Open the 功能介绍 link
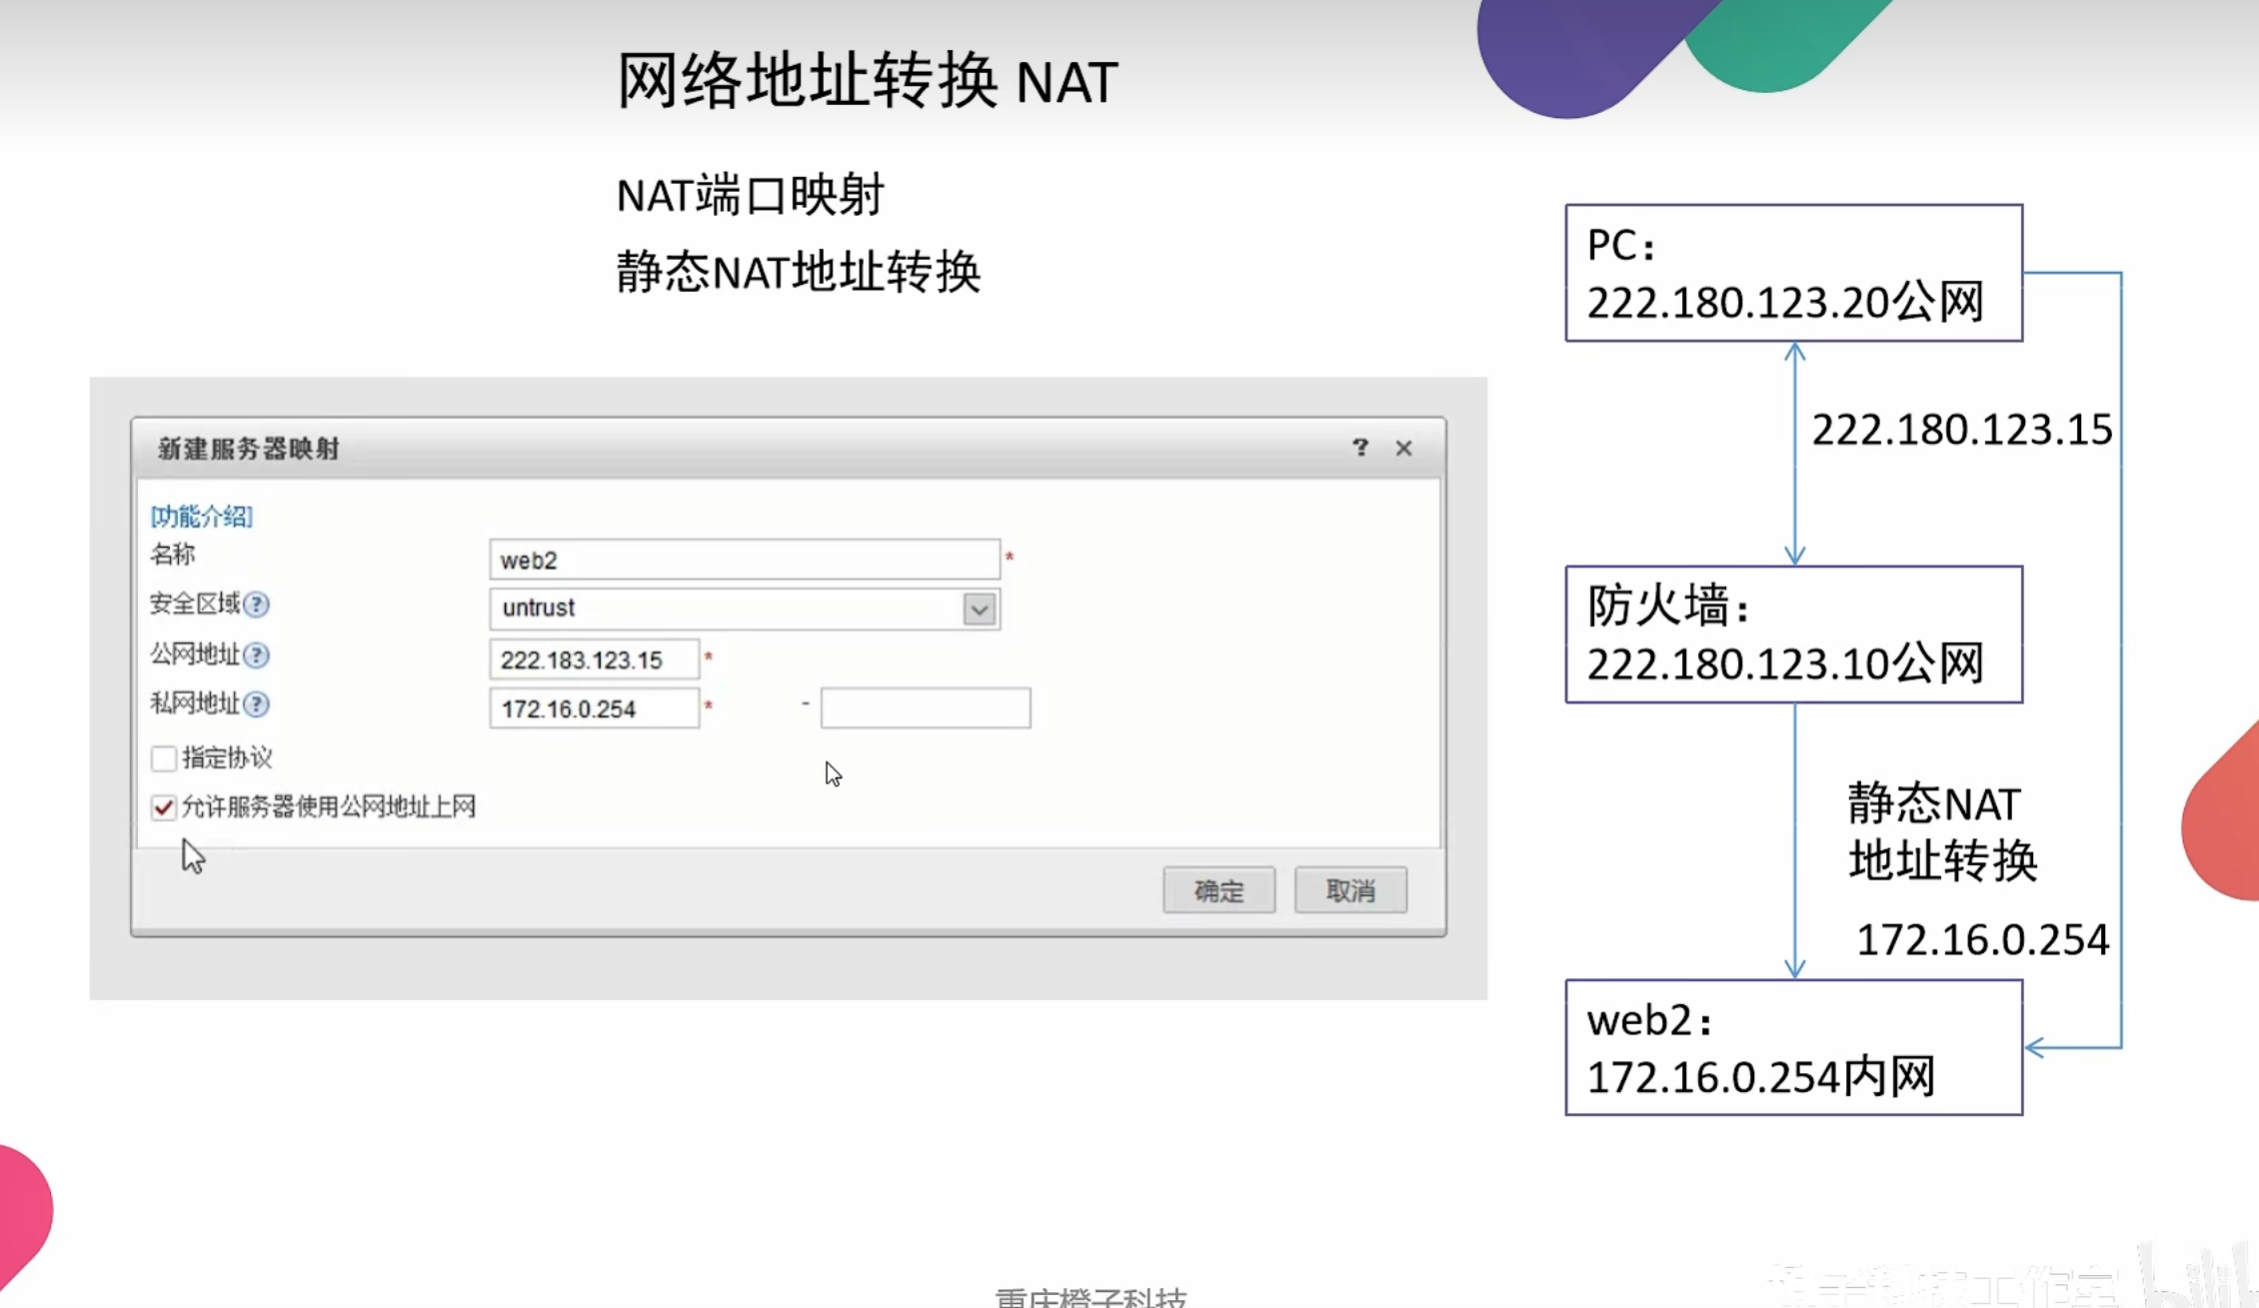The width and height of the screenshot is (2259, 1308). click(x=201, y=516)
